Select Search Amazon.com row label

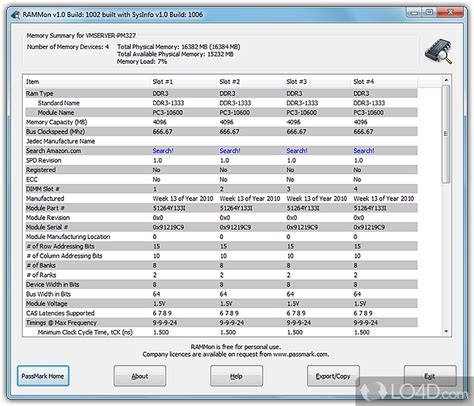tap(54, 151)
